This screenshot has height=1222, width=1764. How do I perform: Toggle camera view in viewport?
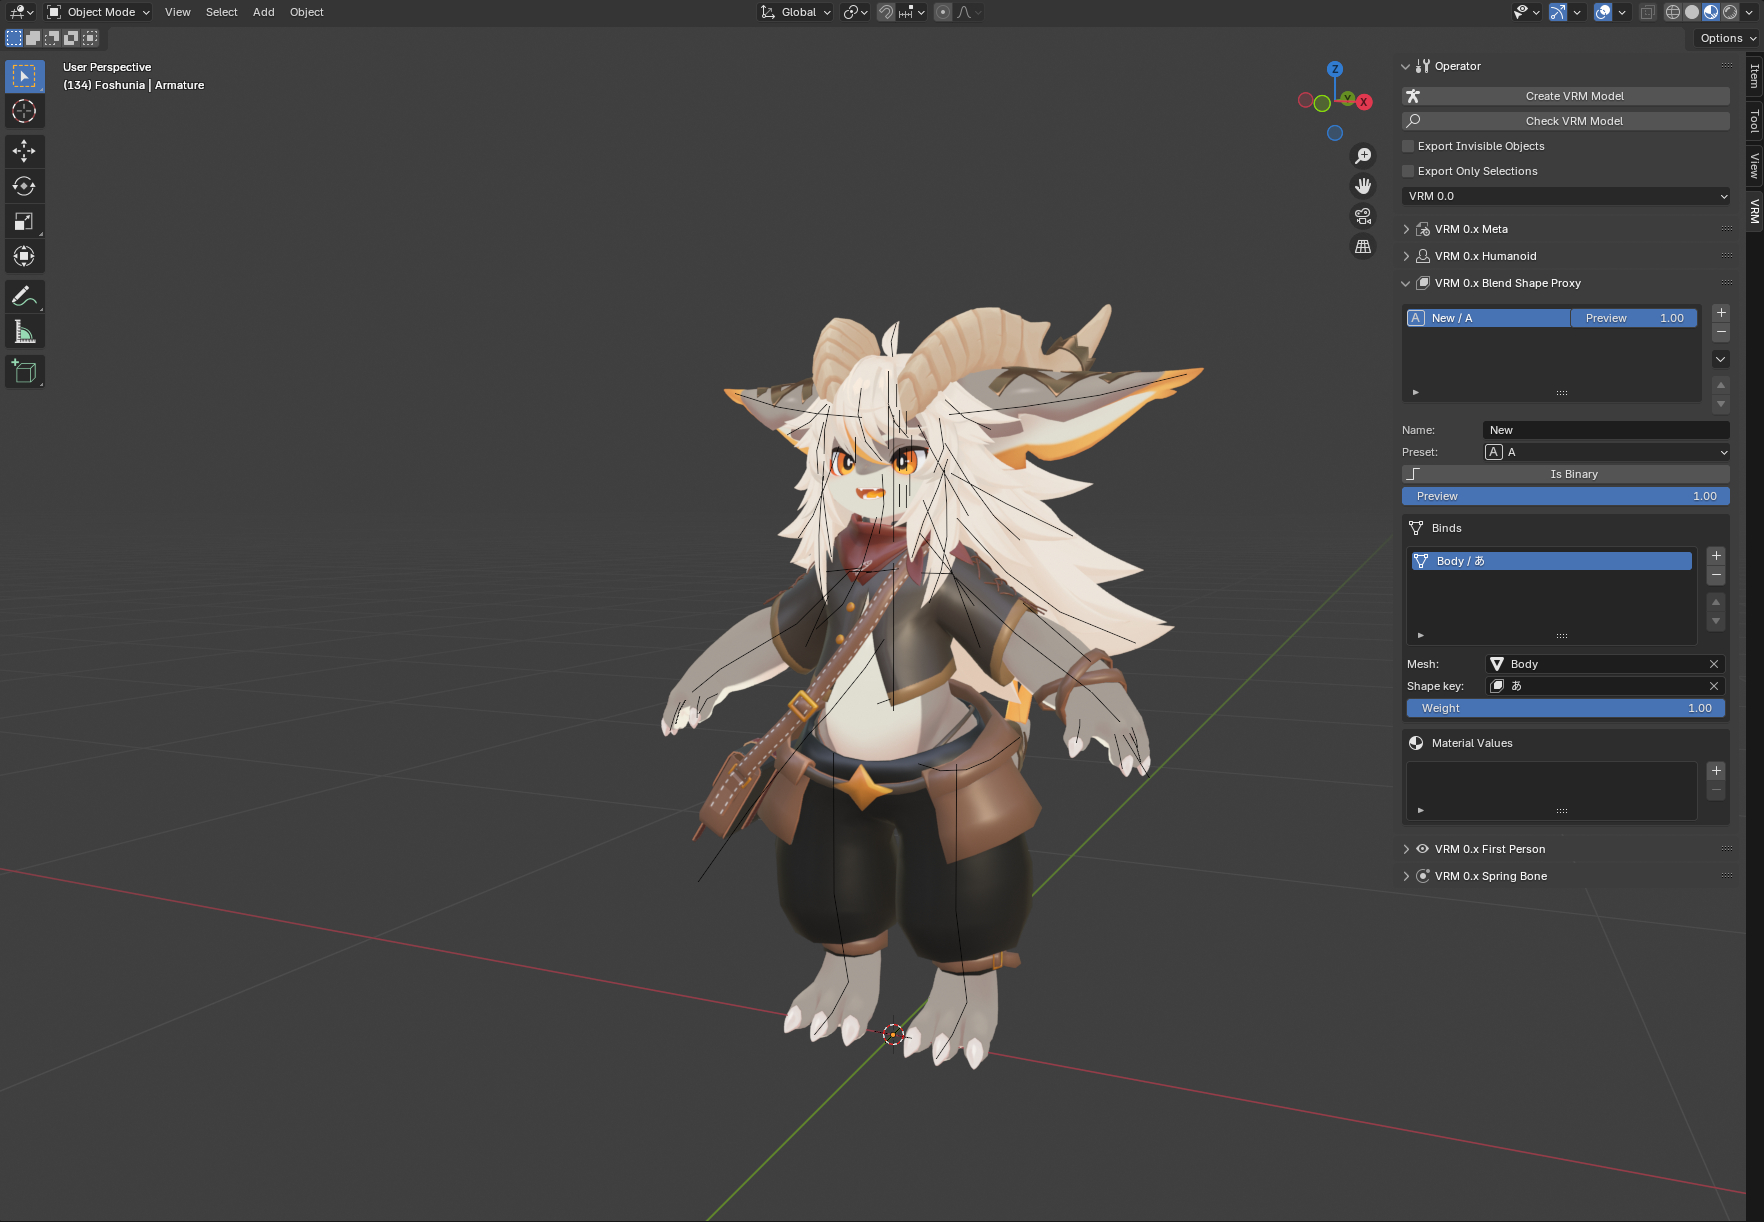point(1362,216)
